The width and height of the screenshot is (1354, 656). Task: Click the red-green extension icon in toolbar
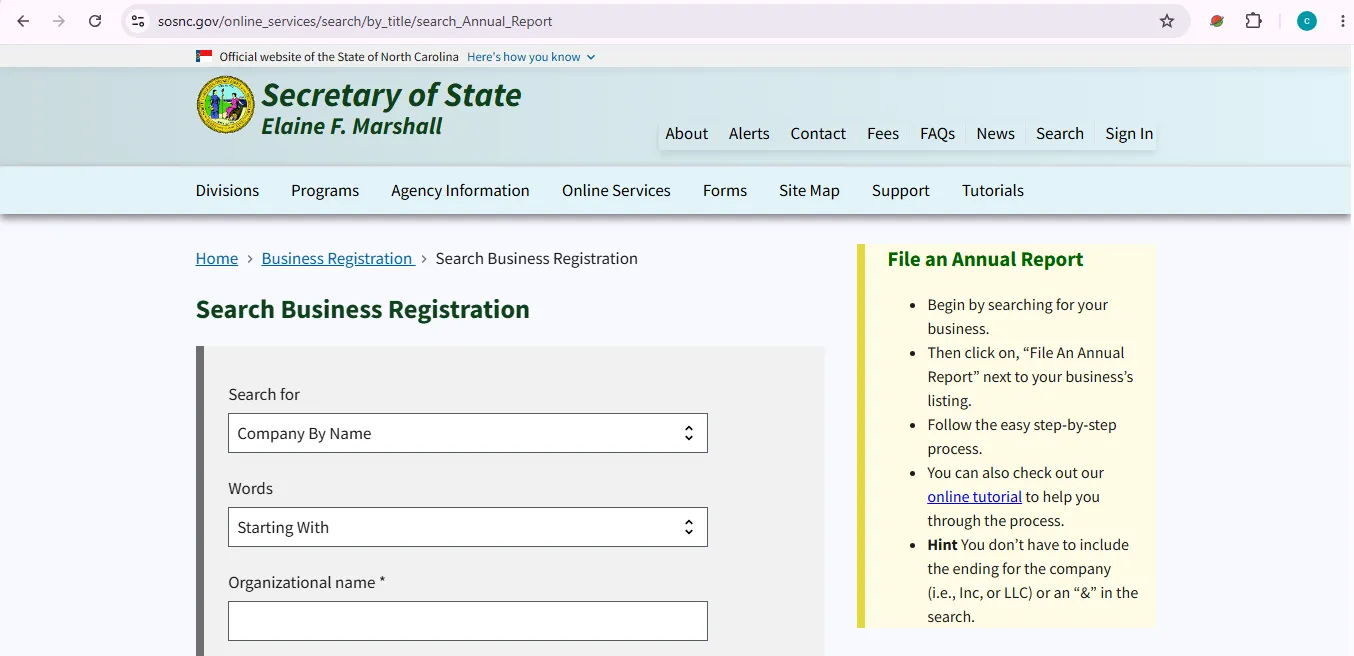coord(1217,21)
